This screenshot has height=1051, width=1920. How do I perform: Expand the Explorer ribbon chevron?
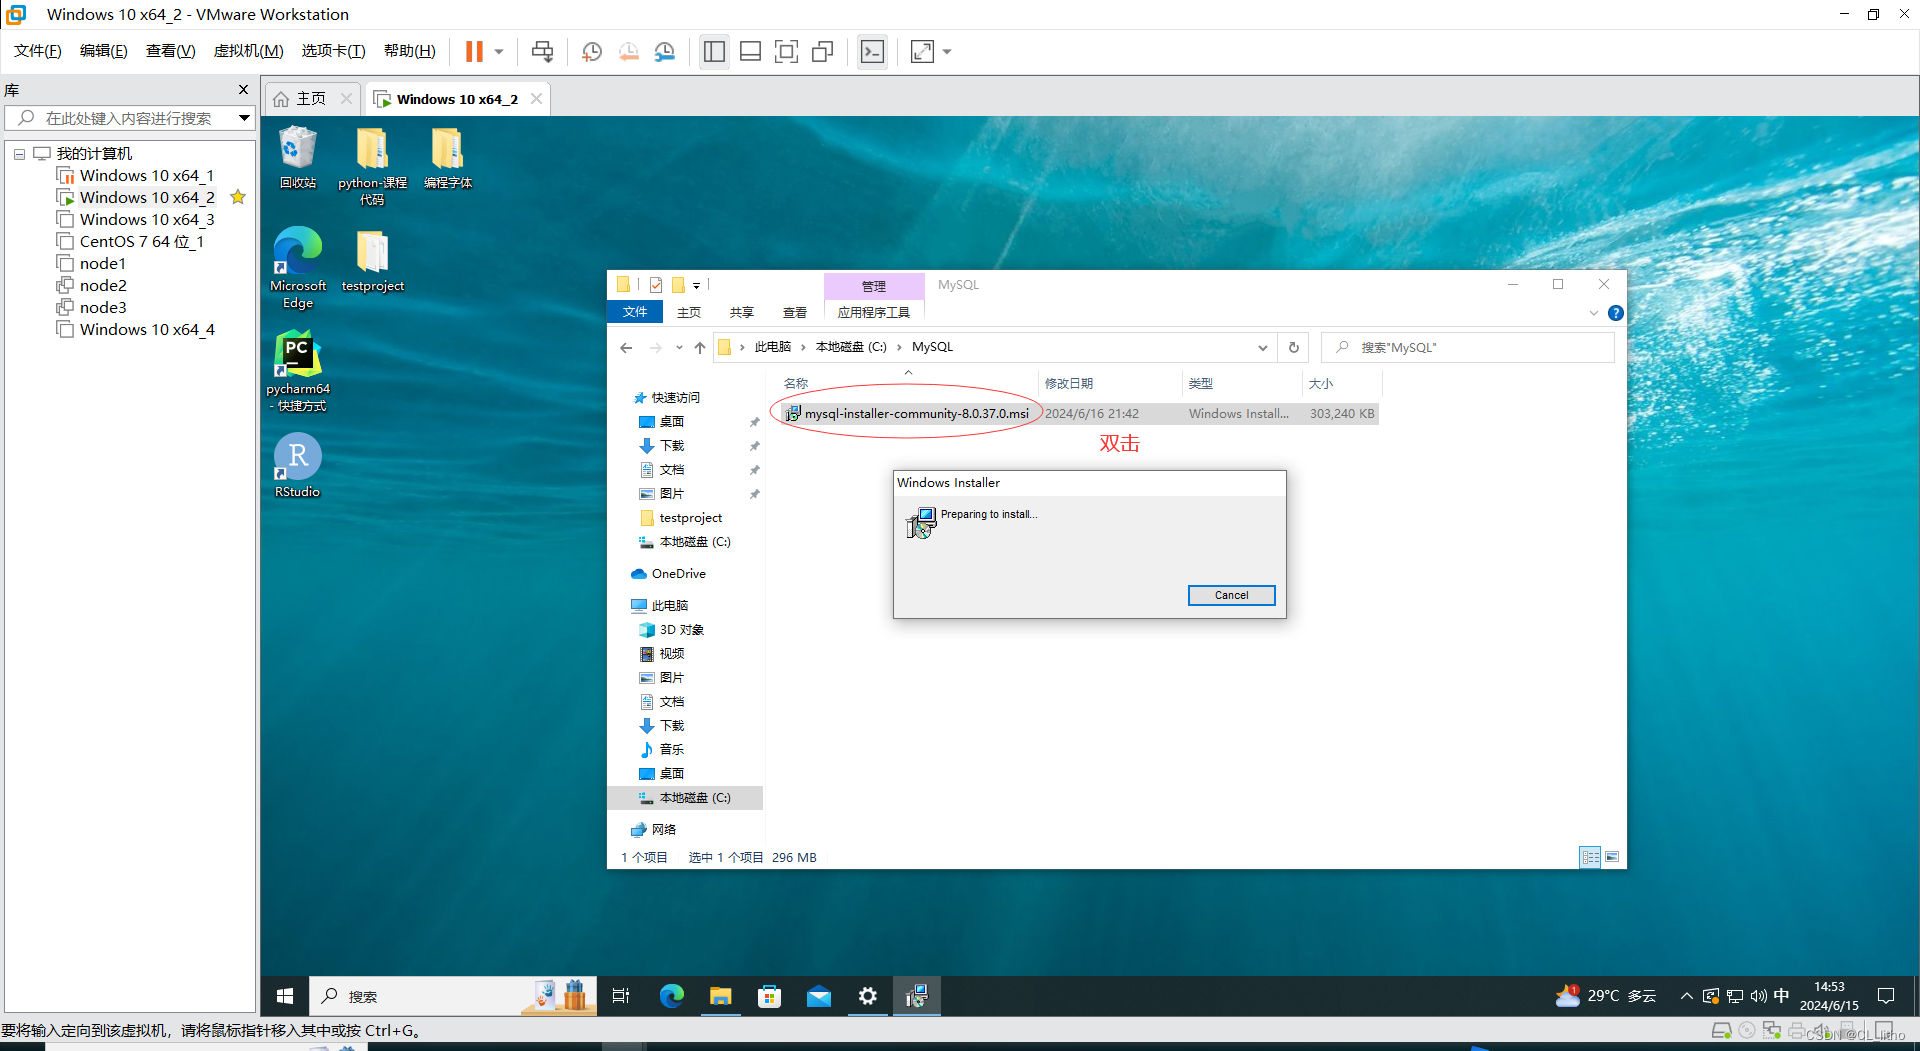(x=1594, y=313)
